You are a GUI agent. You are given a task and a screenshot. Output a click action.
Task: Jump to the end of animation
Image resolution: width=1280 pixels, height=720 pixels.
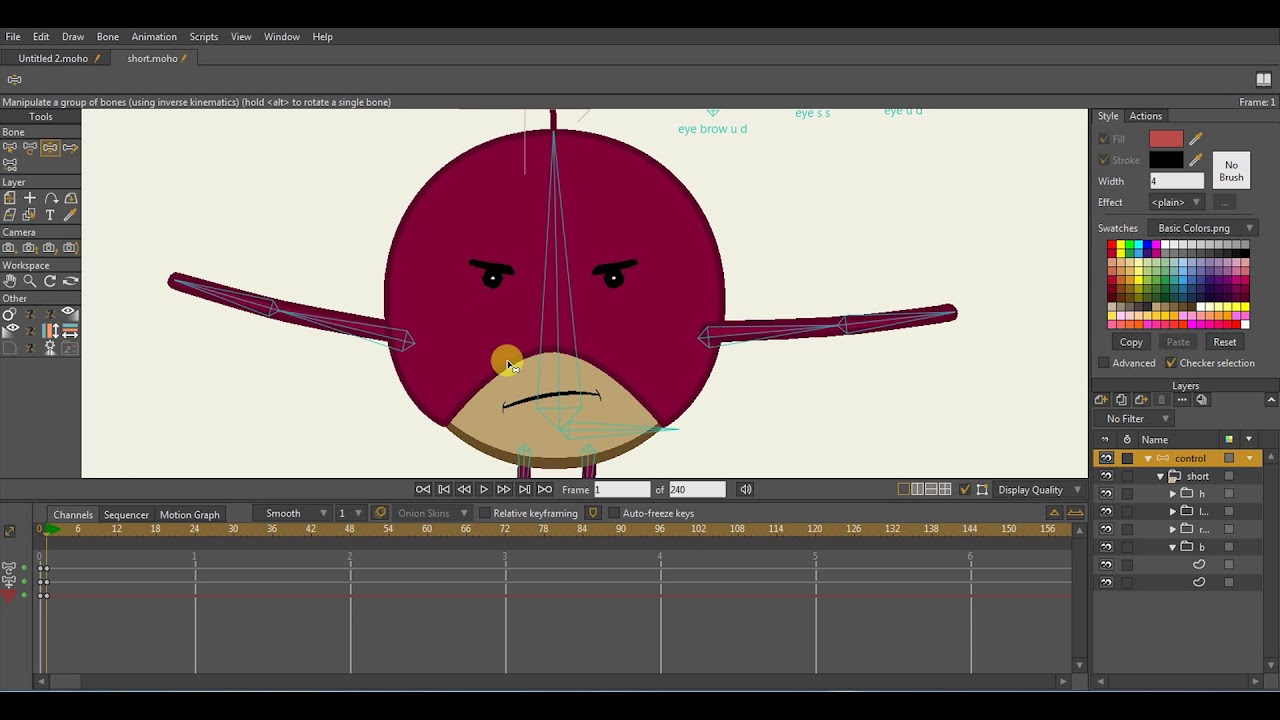545,489
